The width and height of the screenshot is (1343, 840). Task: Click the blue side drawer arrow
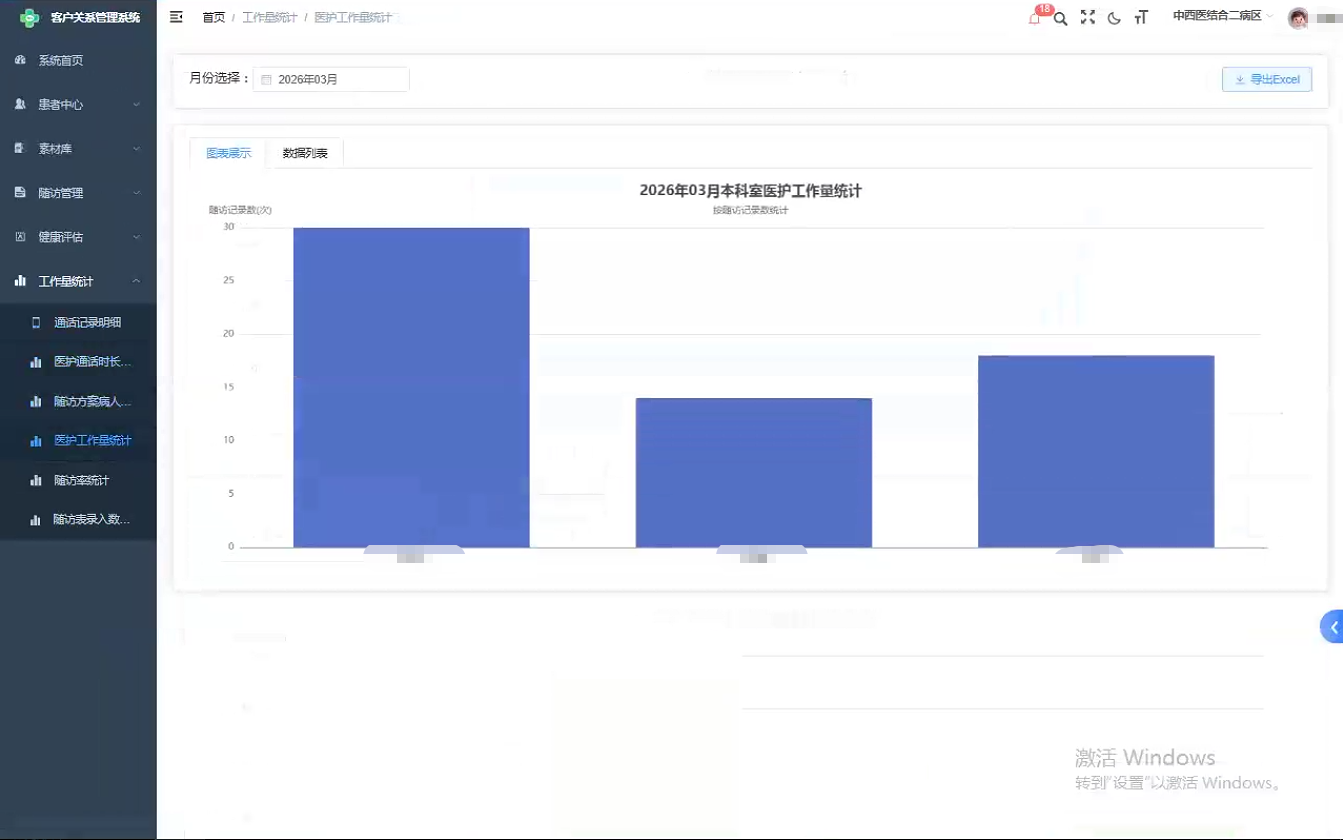point(1332,627)
